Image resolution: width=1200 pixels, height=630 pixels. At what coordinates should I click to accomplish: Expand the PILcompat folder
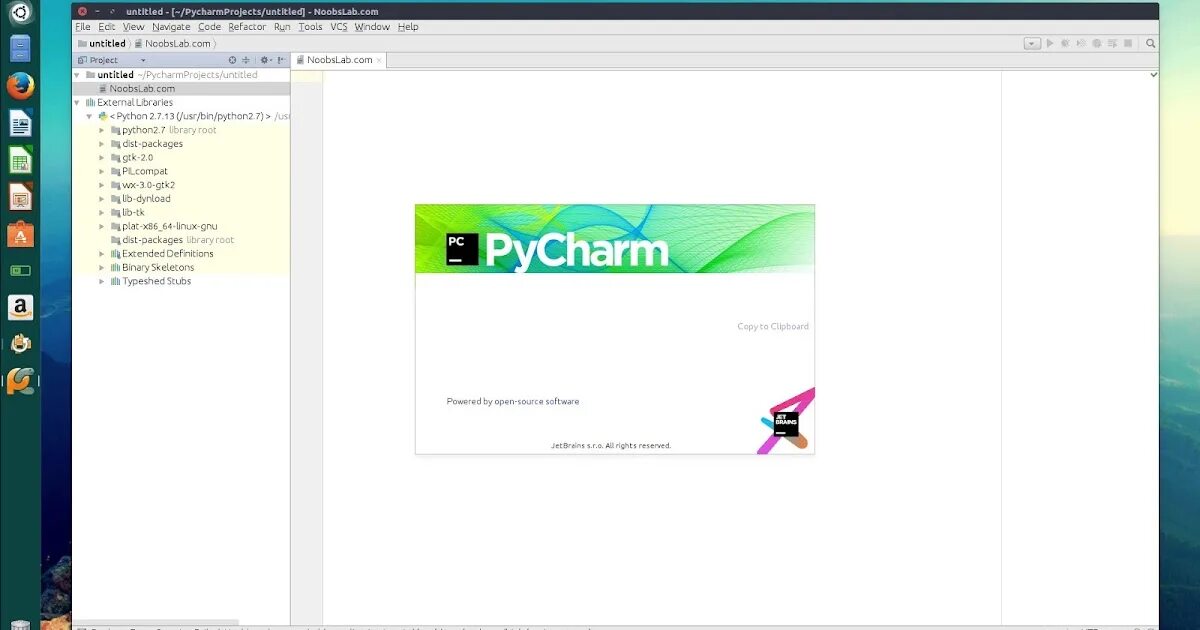tap(102, 171)
